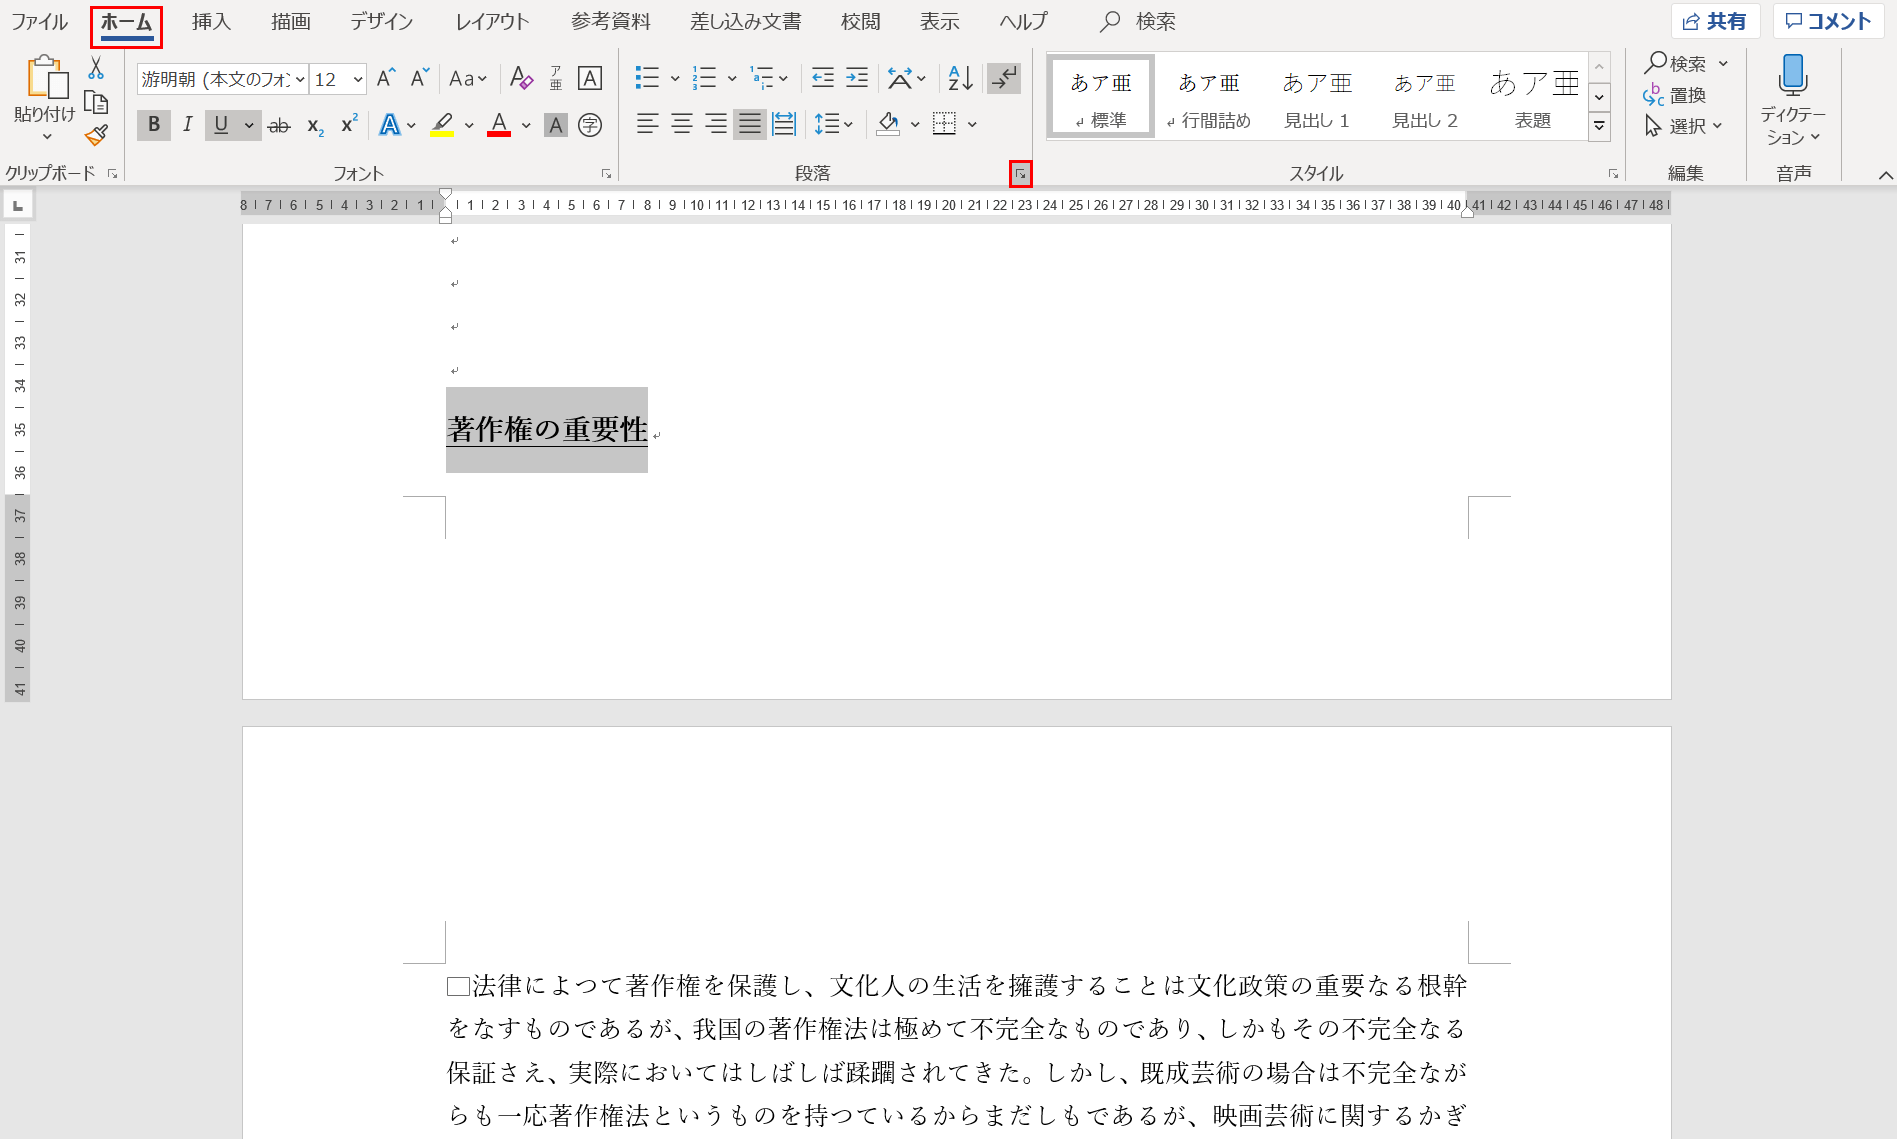Apply paragraph shading fill color
1897x1139 pixels.
pos(888,124)
